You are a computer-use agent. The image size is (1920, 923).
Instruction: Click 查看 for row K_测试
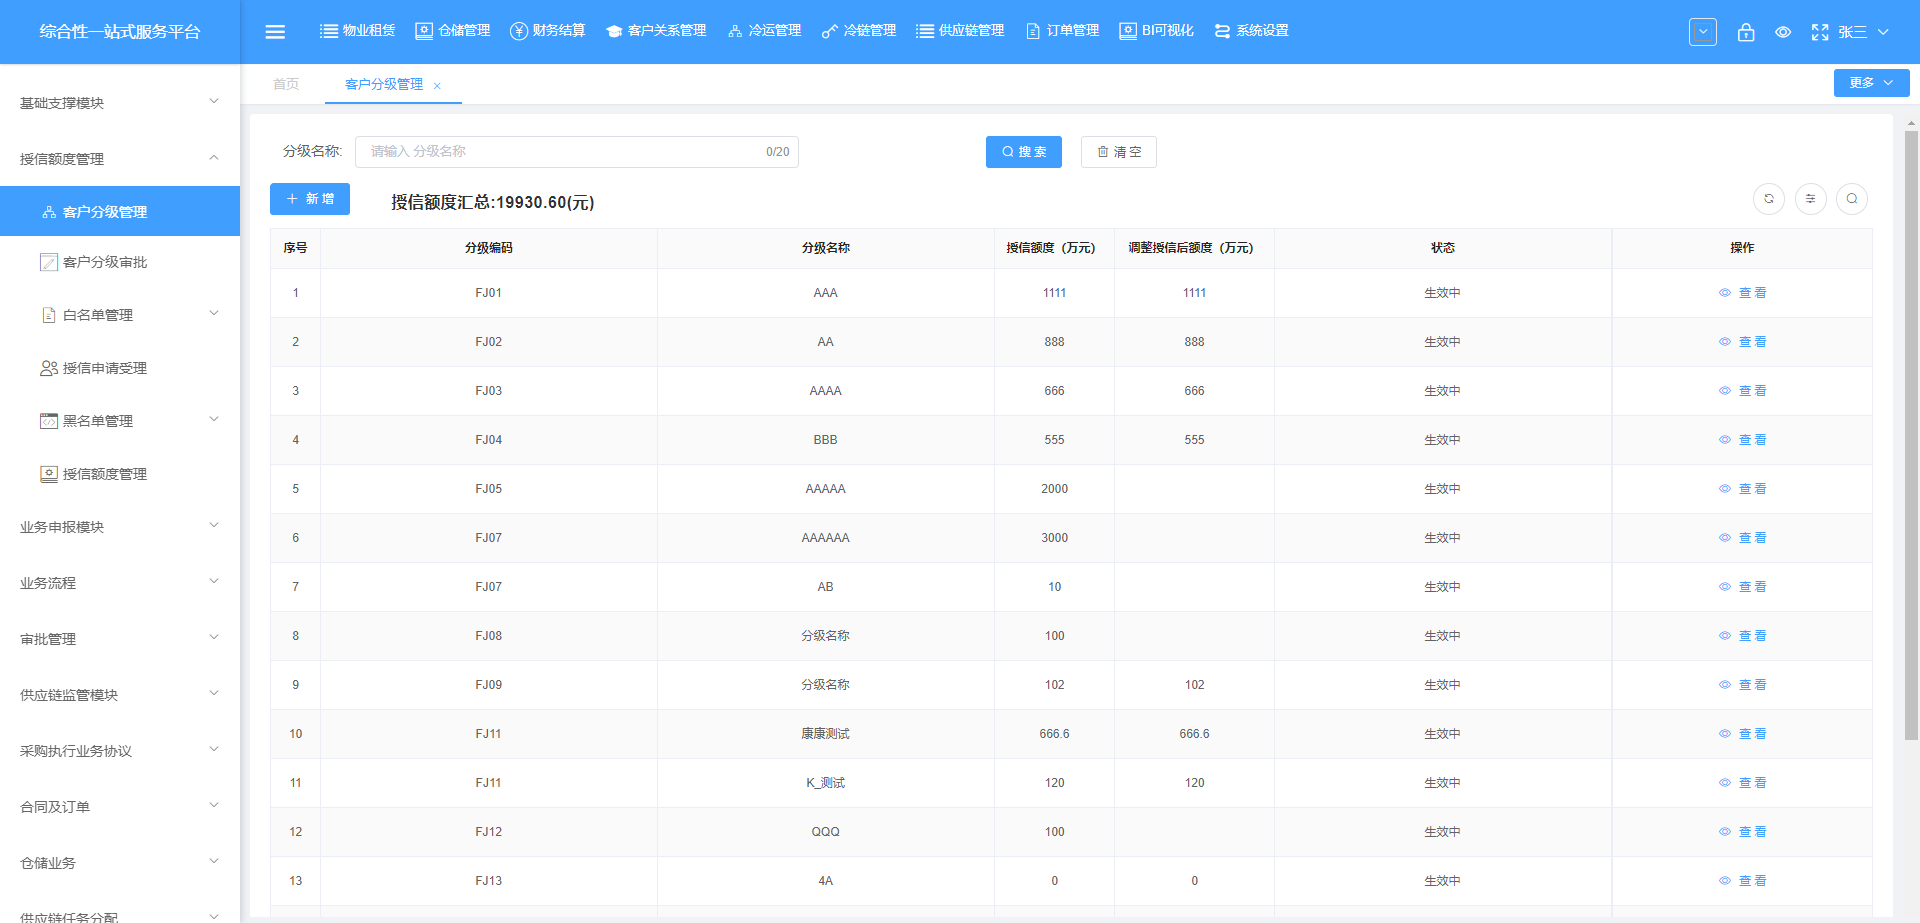(1743, 783)
